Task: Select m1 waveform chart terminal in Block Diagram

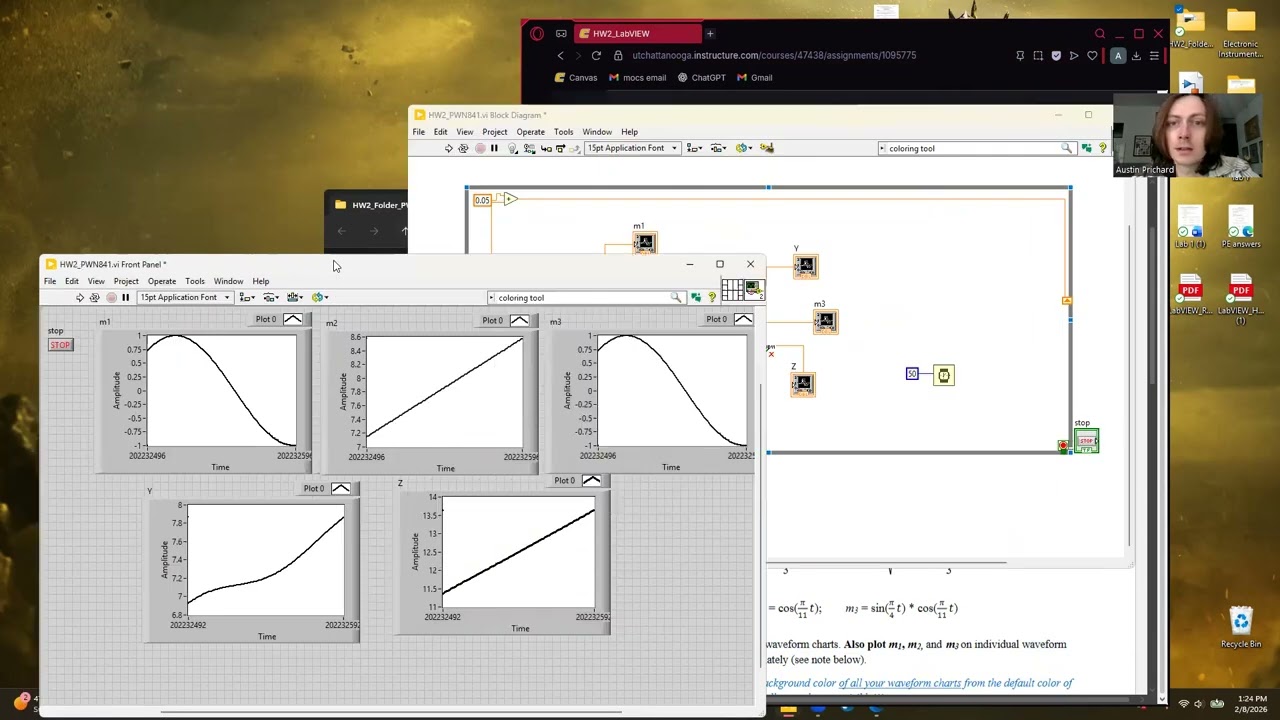Action: (x=645, y=244)
